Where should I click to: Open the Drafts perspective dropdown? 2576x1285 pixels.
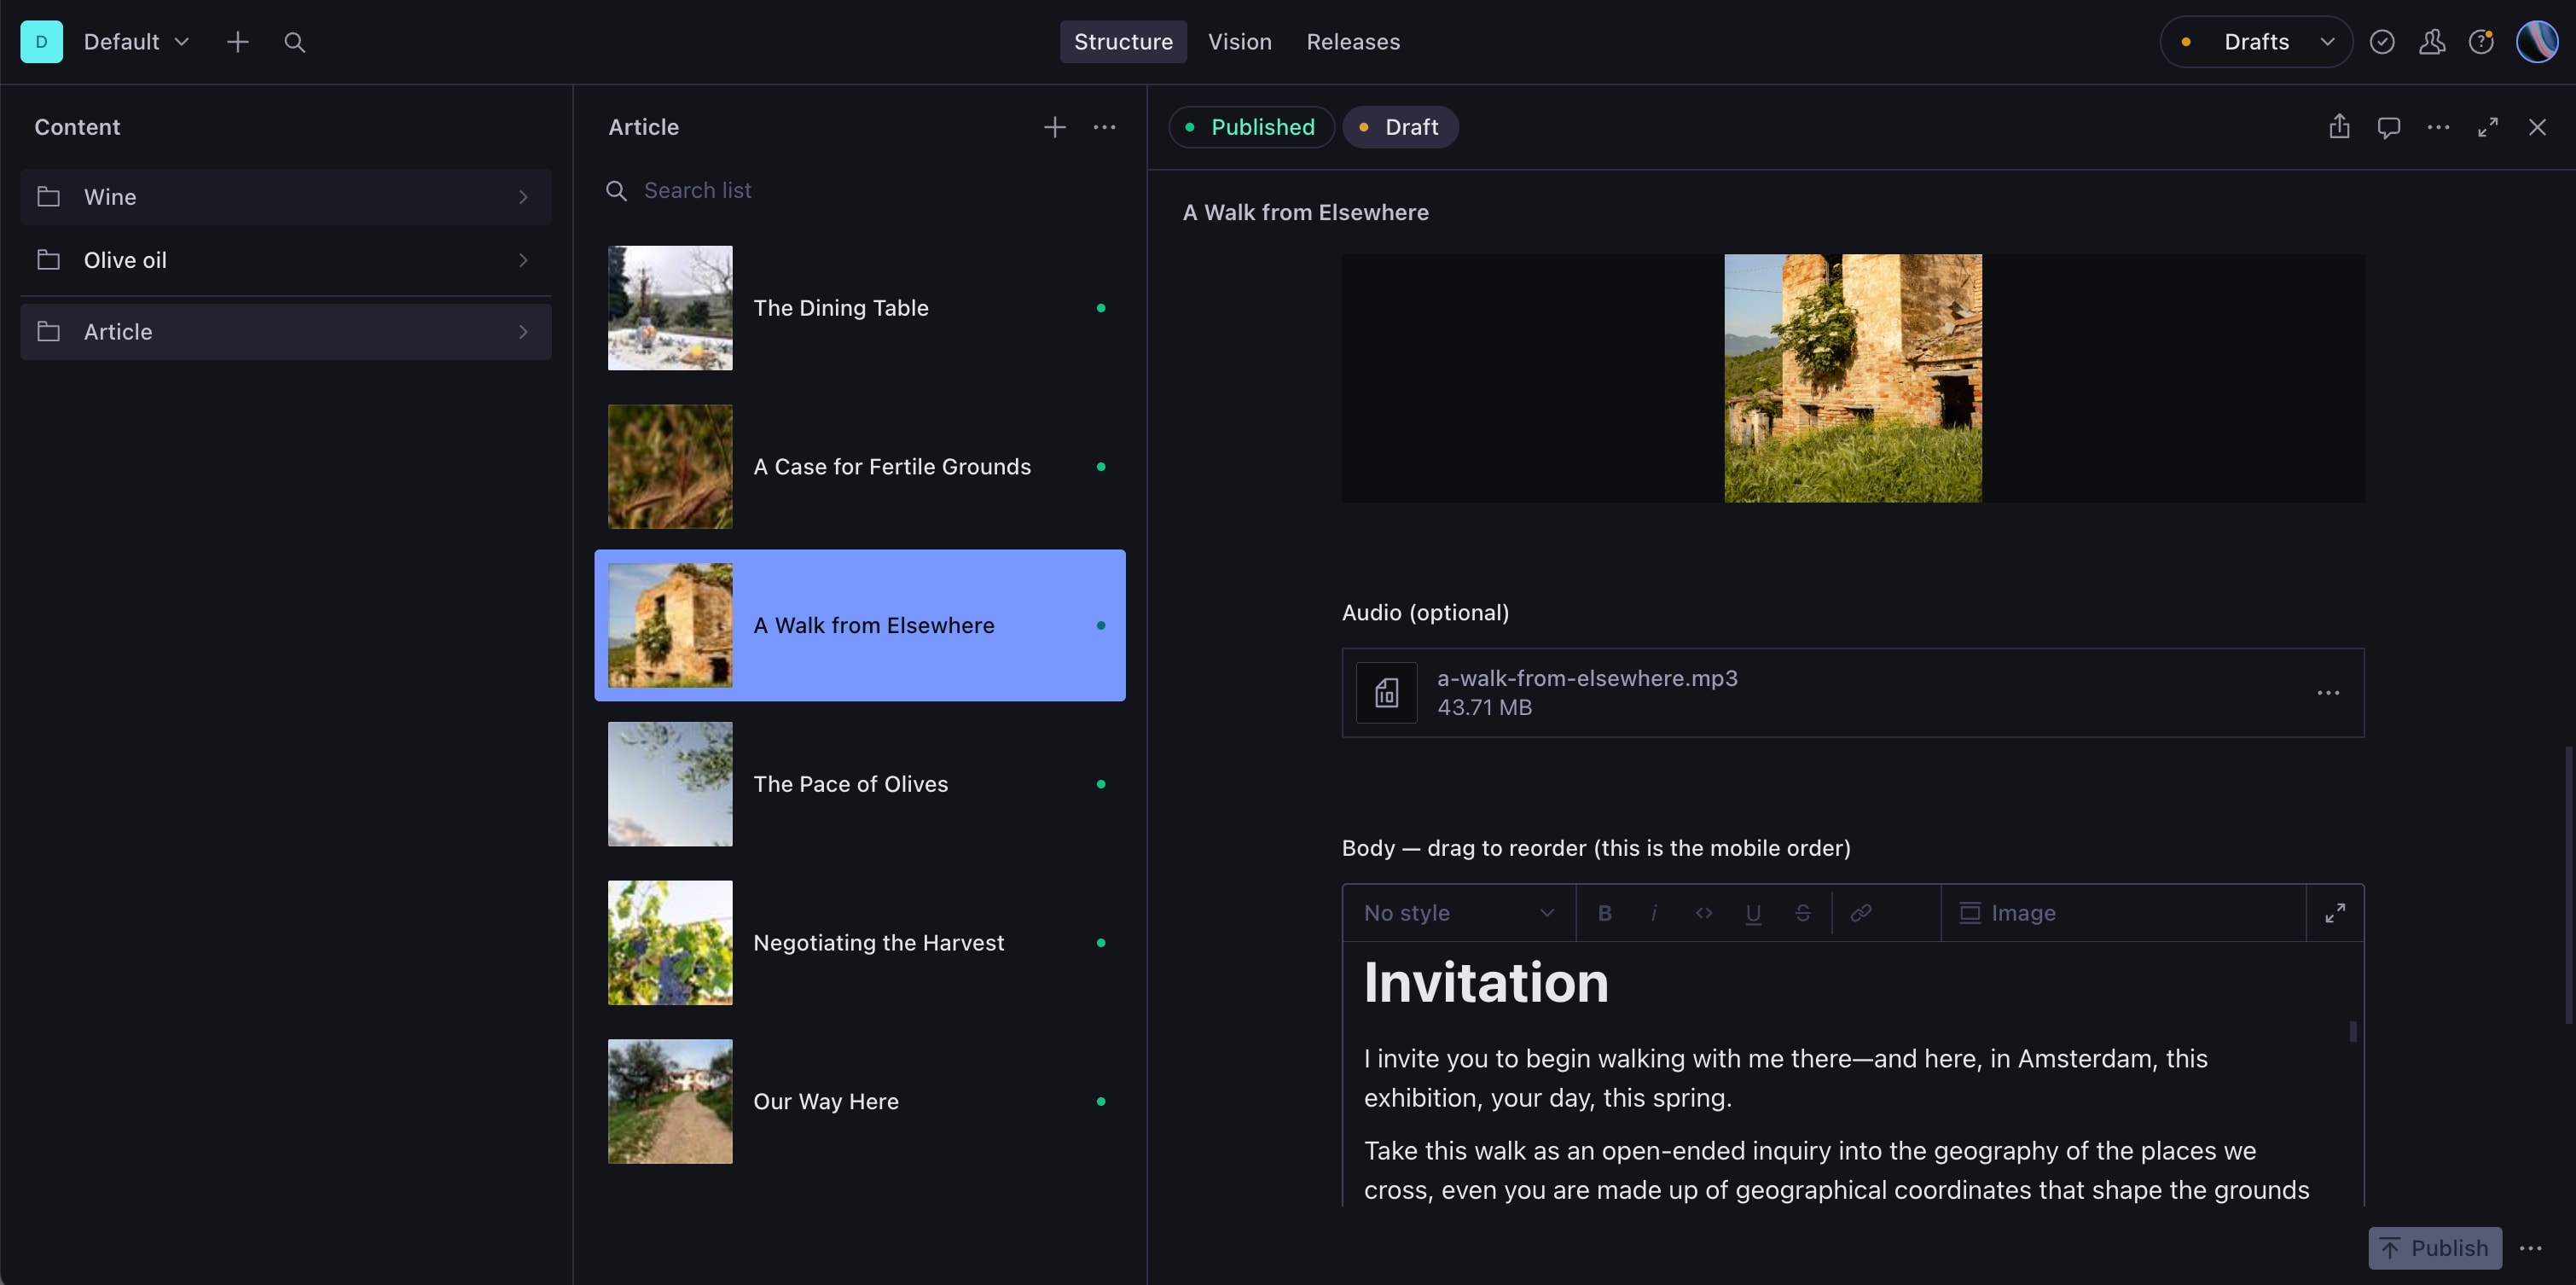2256,42
